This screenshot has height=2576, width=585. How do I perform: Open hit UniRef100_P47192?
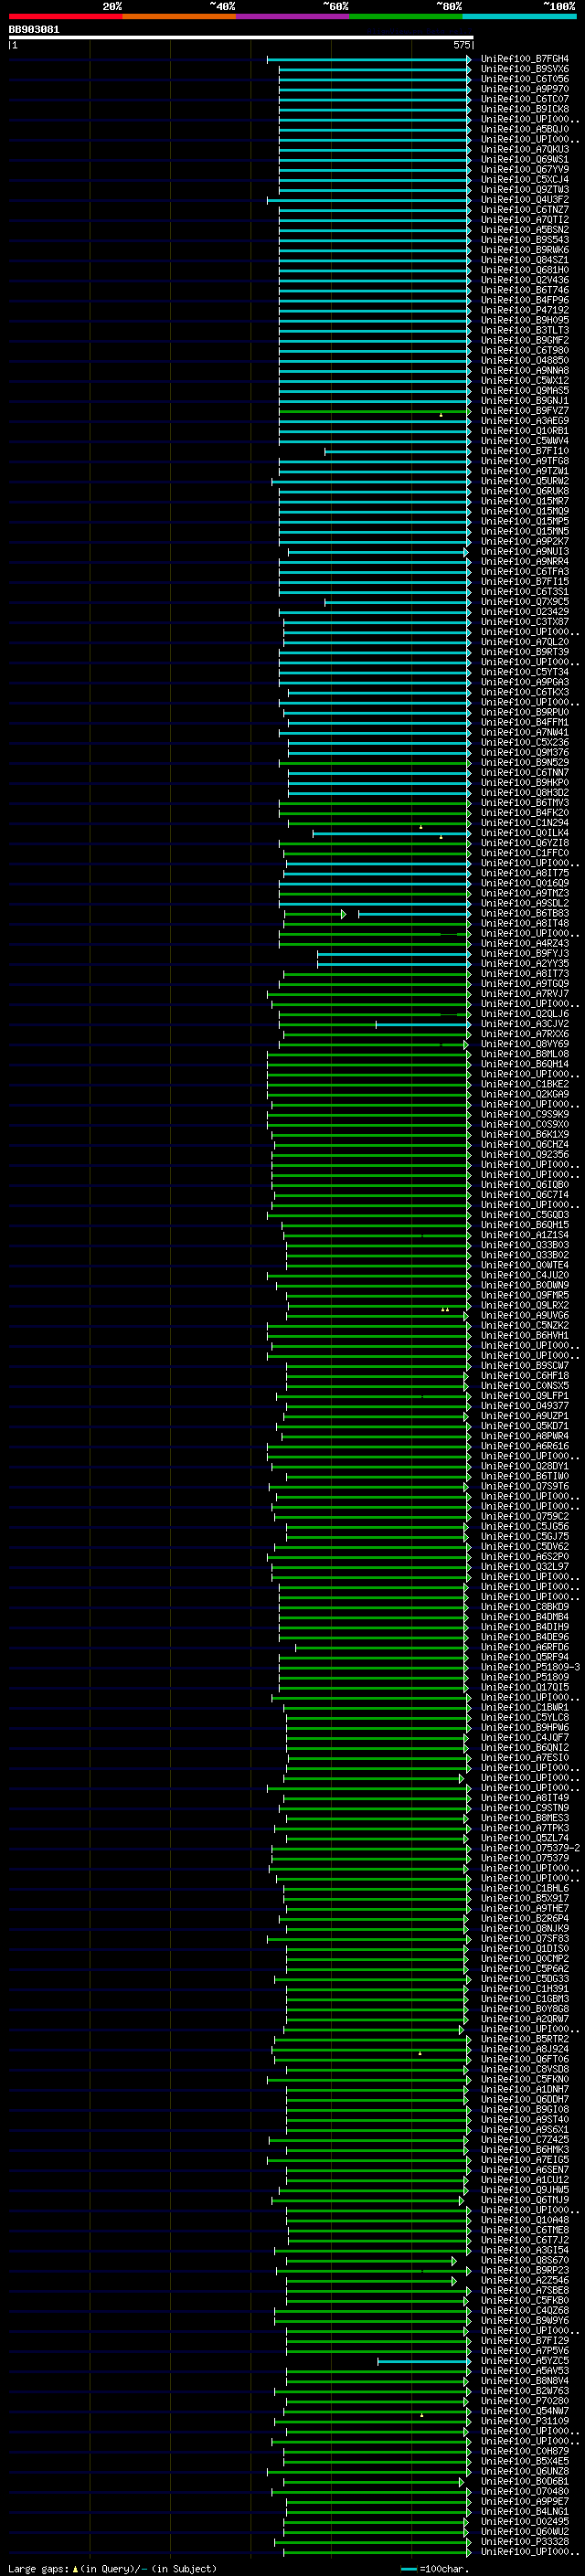pyautogui.click(x=525, y=310)
